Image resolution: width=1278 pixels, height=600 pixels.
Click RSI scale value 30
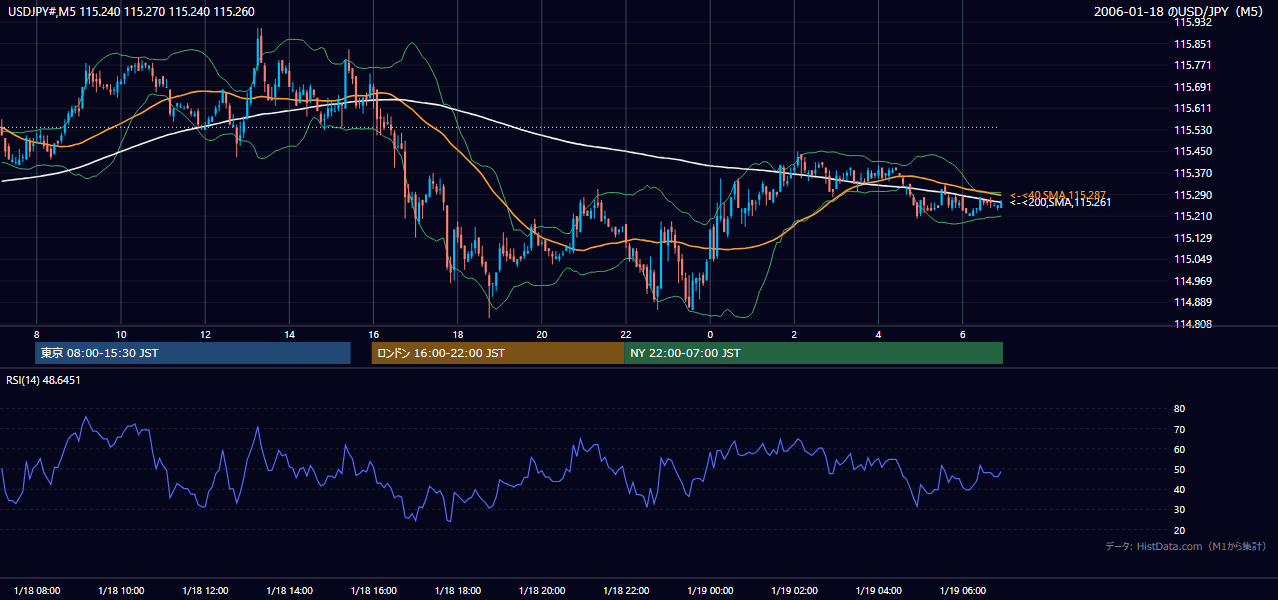point(1179,510)
